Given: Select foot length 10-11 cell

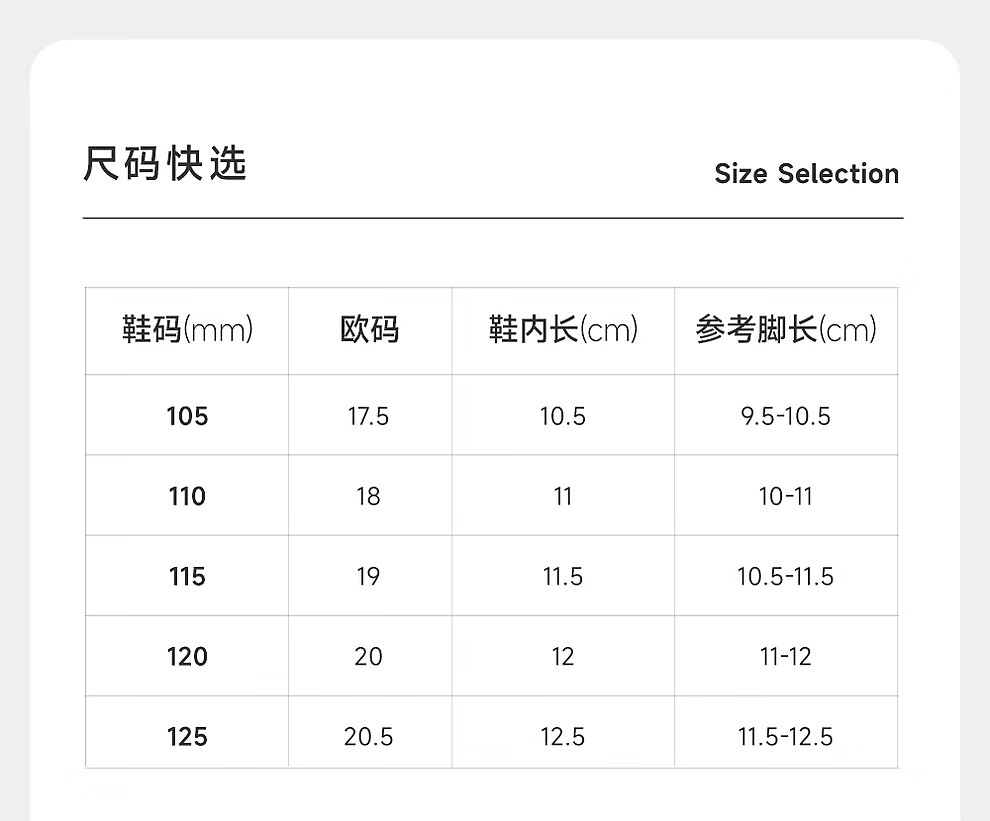Looking at the screenshot, I should click(785, 496).
